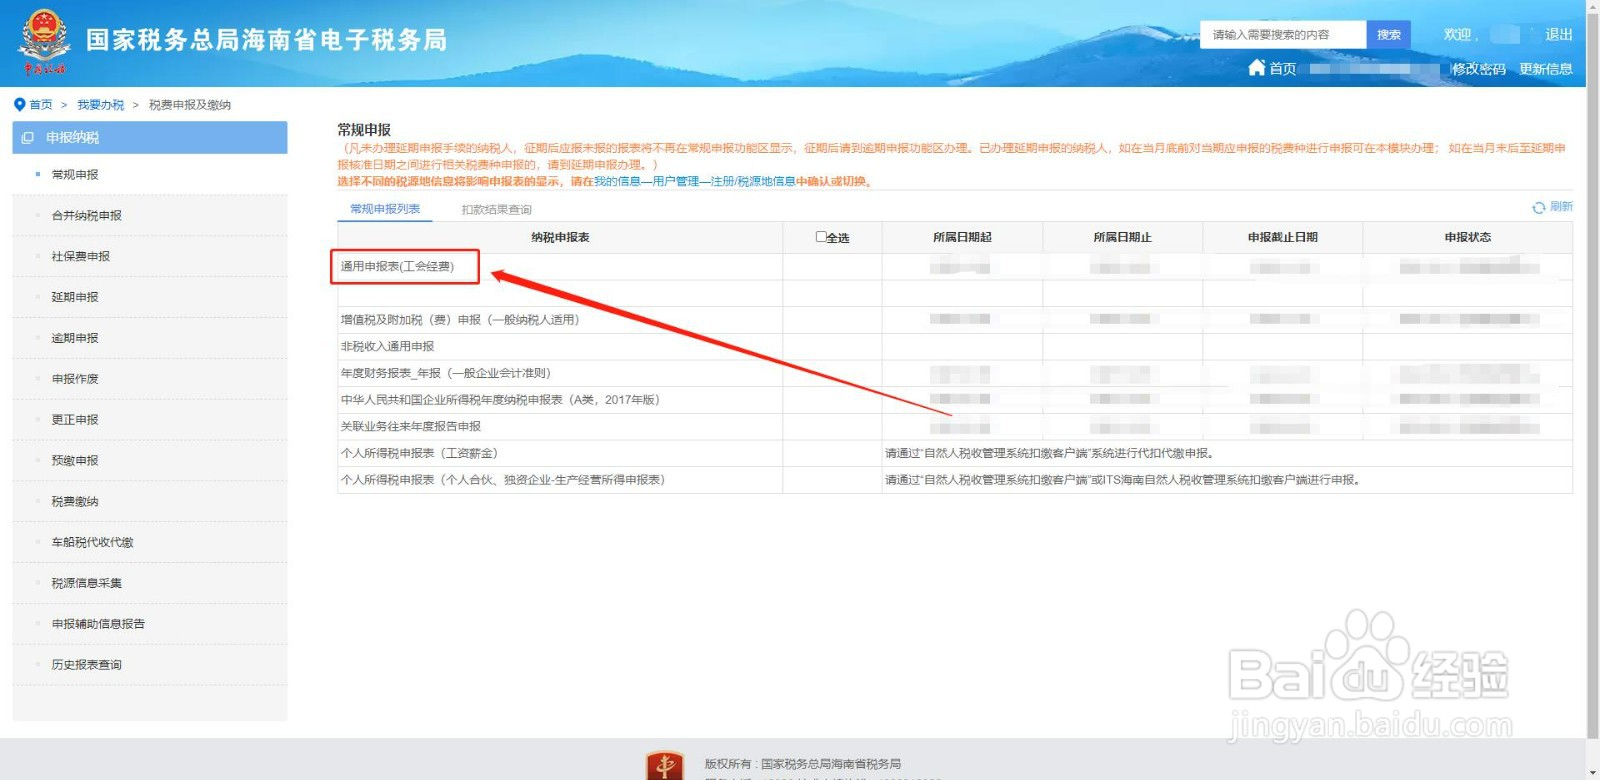Click the location pin icon in breadcrumb
The image size is (1600, 780).
[x=19, y=104]
